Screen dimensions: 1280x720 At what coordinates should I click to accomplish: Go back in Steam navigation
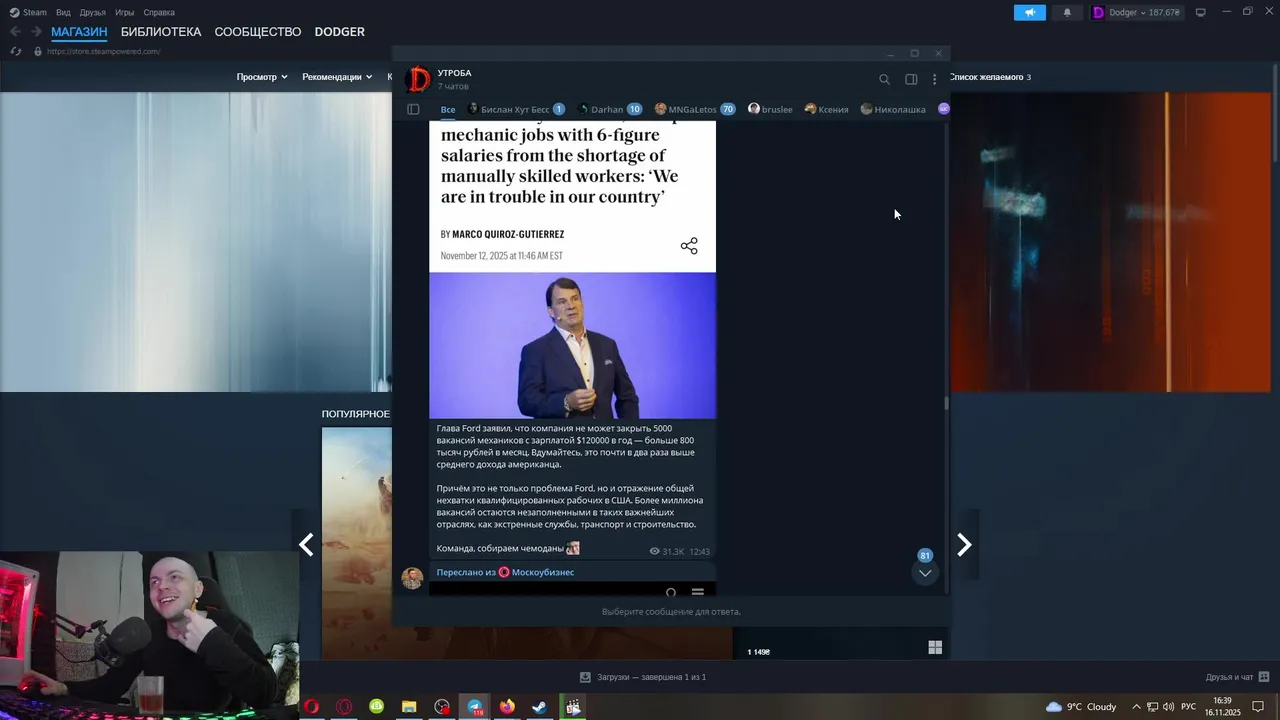tap(15, 32)
